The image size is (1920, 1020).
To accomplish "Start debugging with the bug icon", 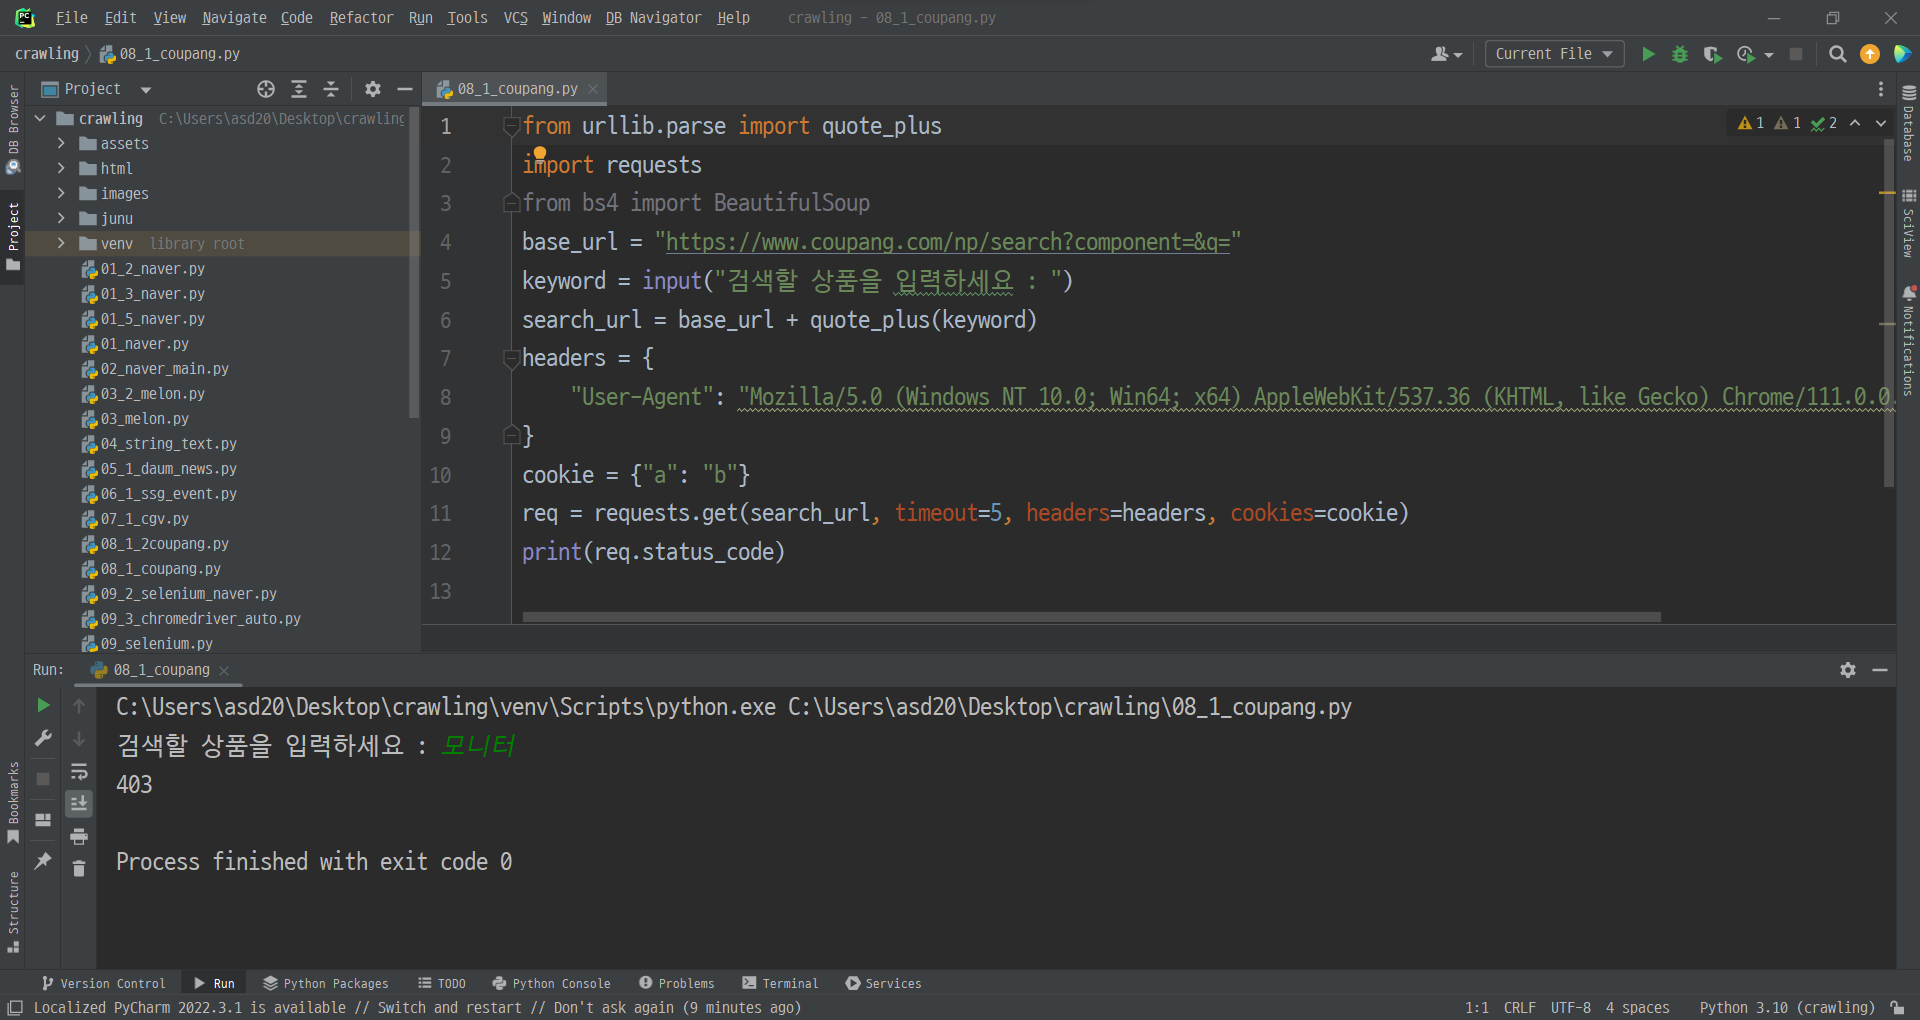I will click(1680, 54).
